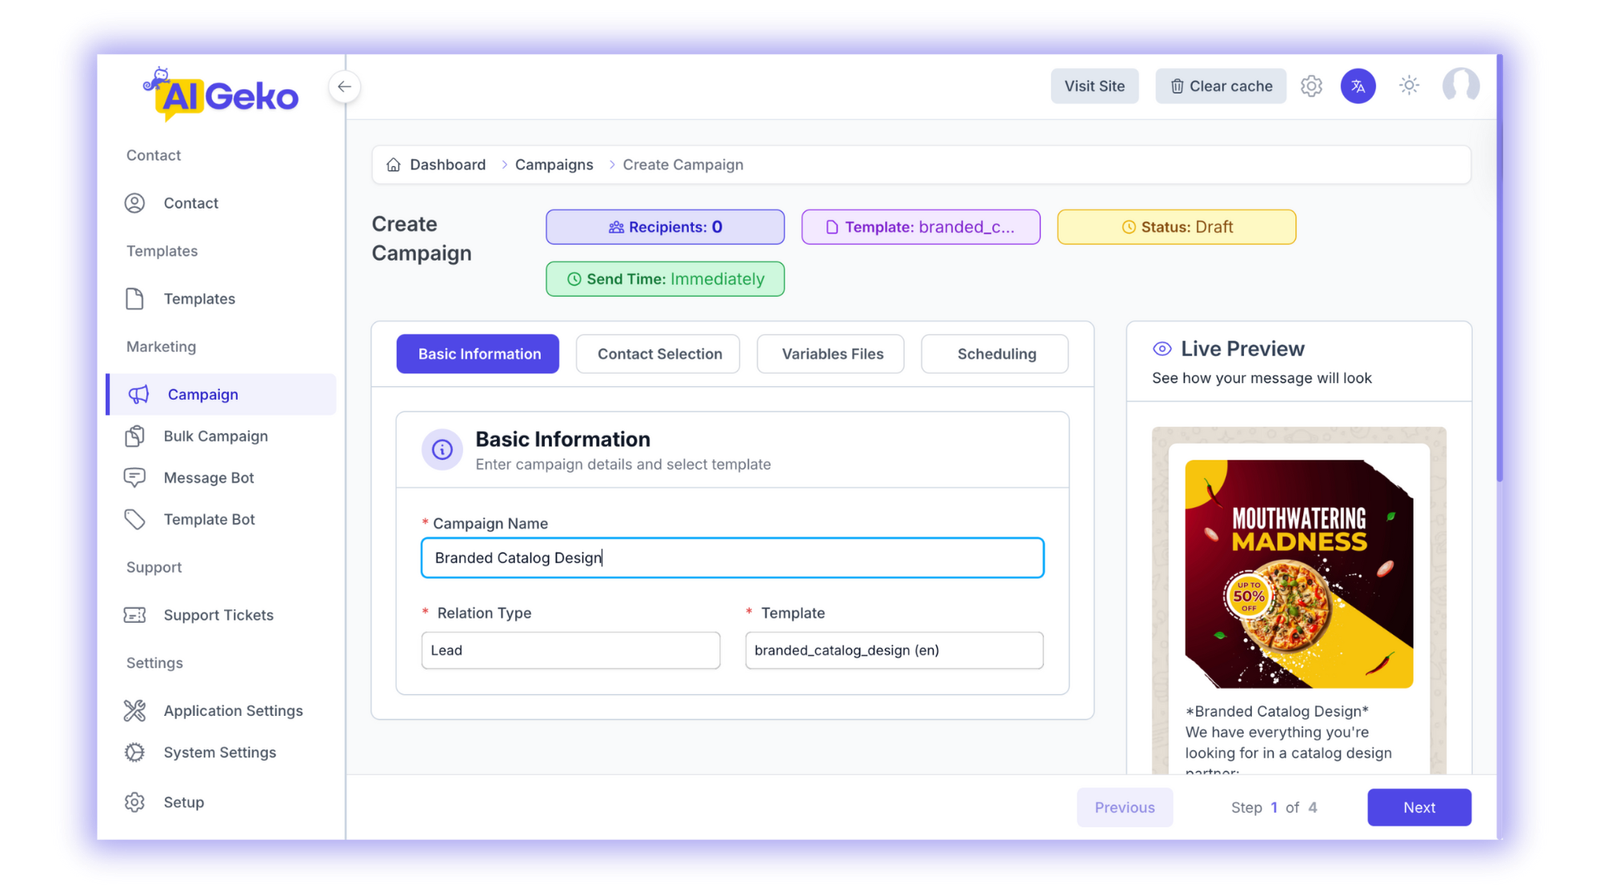Expand the Setup section in sidebar
1600x894 pixels.
pos(183,802)
